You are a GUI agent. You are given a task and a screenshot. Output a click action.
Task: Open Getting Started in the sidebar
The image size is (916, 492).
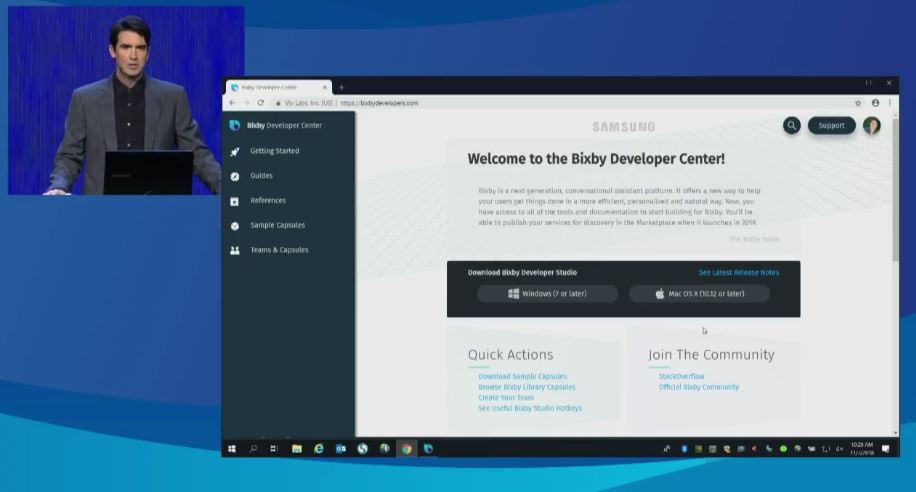(275, 151)
